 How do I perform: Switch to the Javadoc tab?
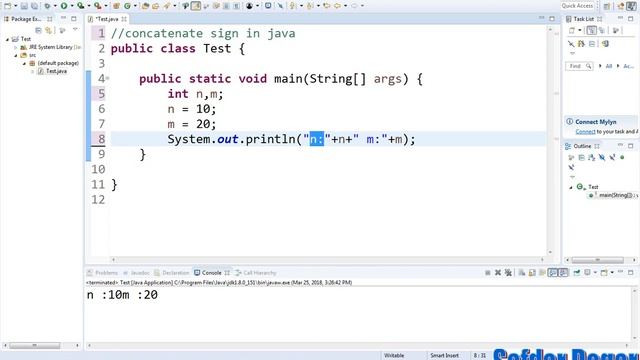point(136,273)
